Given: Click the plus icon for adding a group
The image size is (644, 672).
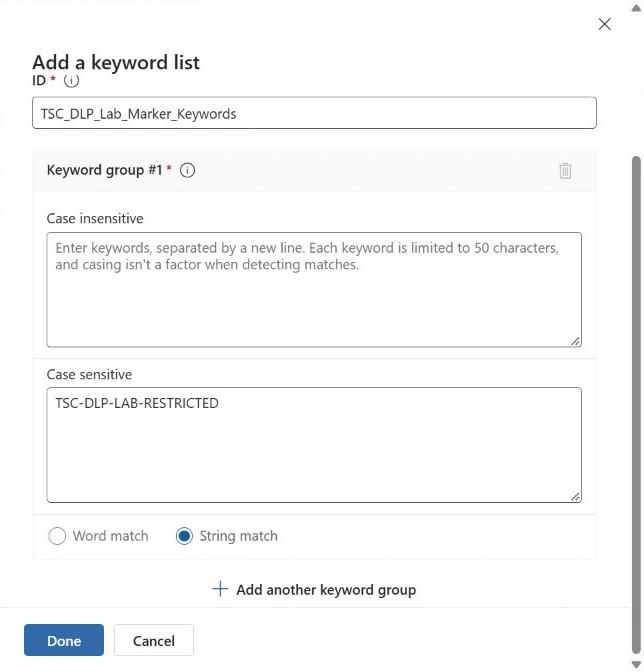Looking at the screenshot, I should (x=220, y=589).
